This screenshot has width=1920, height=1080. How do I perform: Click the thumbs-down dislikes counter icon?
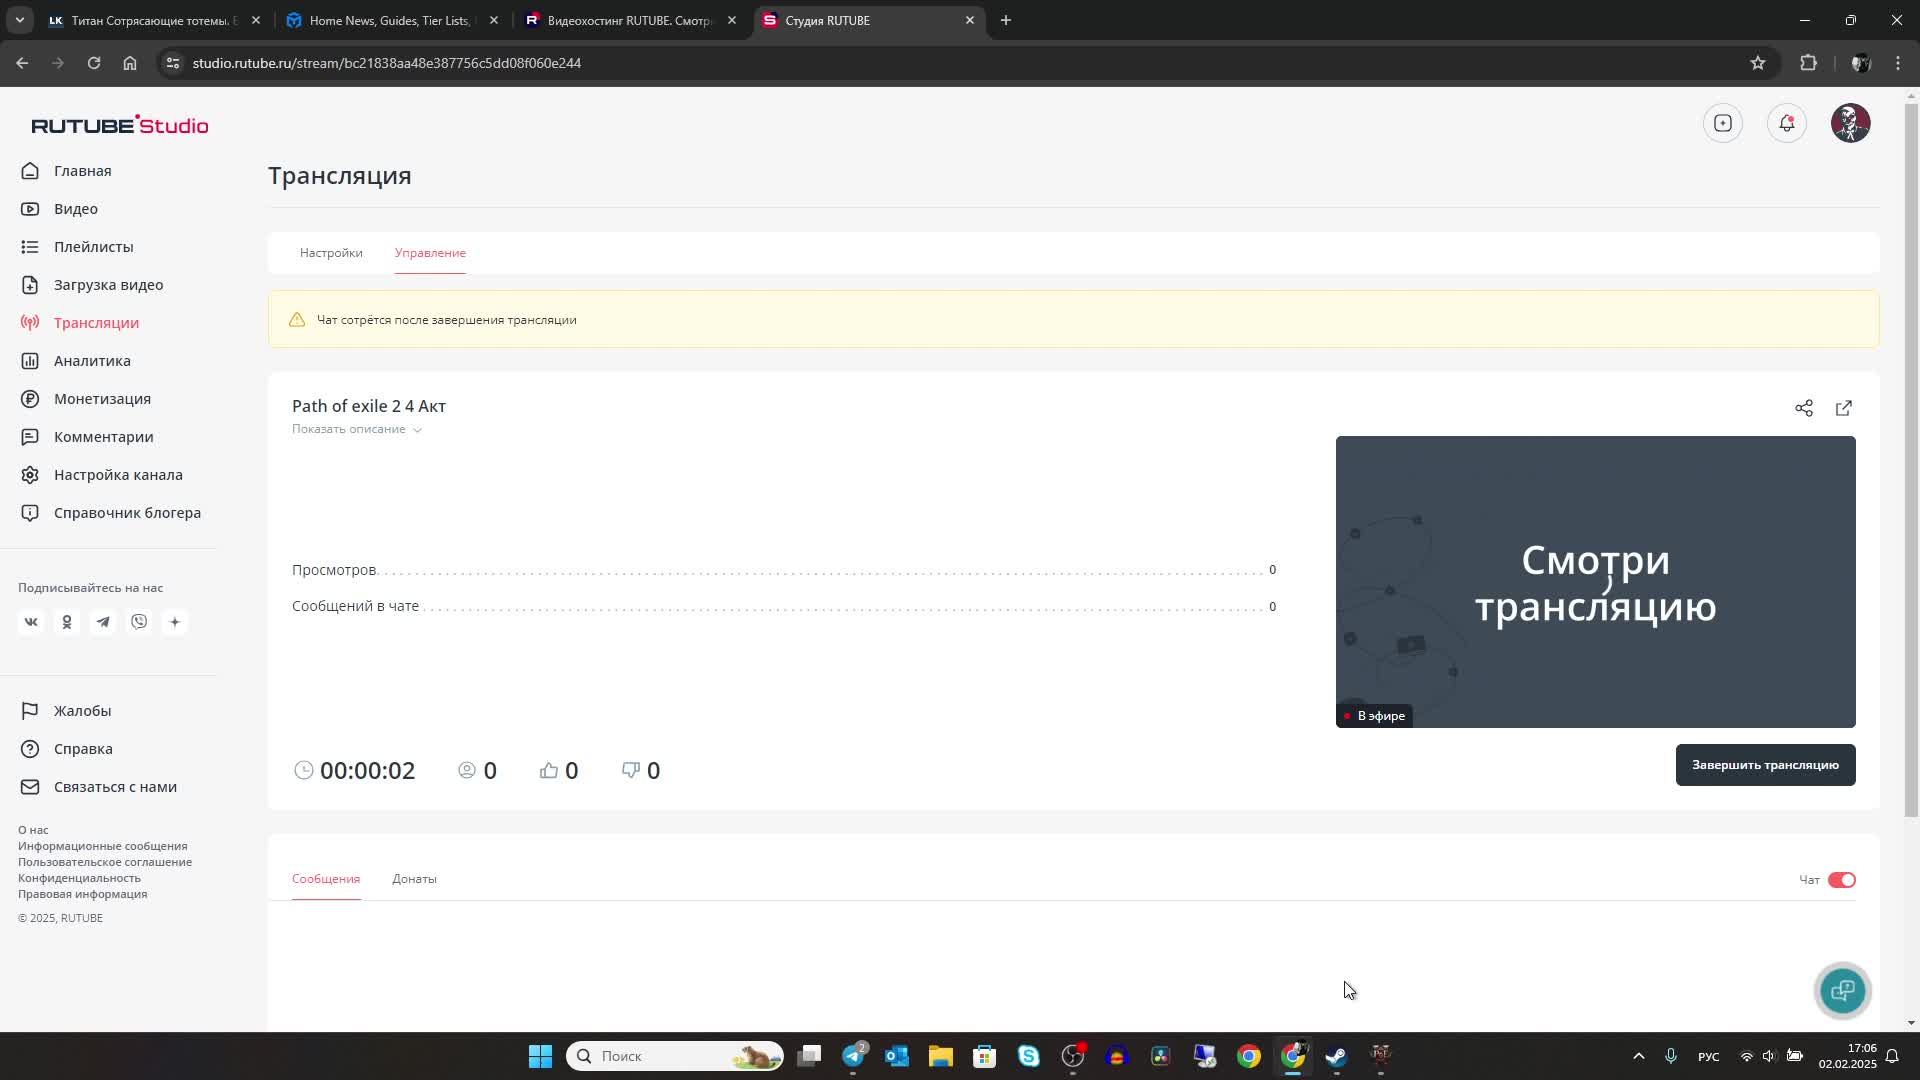pos(630,770)
